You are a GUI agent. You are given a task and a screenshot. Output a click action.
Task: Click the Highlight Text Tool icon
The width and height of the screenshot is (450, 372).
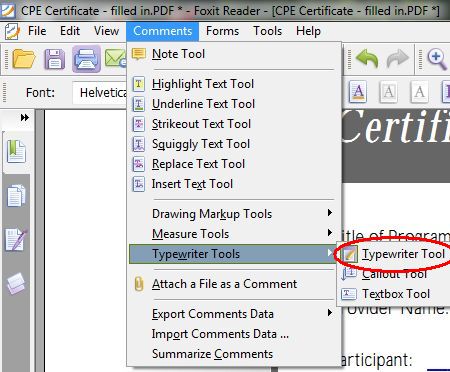[139, 84]
